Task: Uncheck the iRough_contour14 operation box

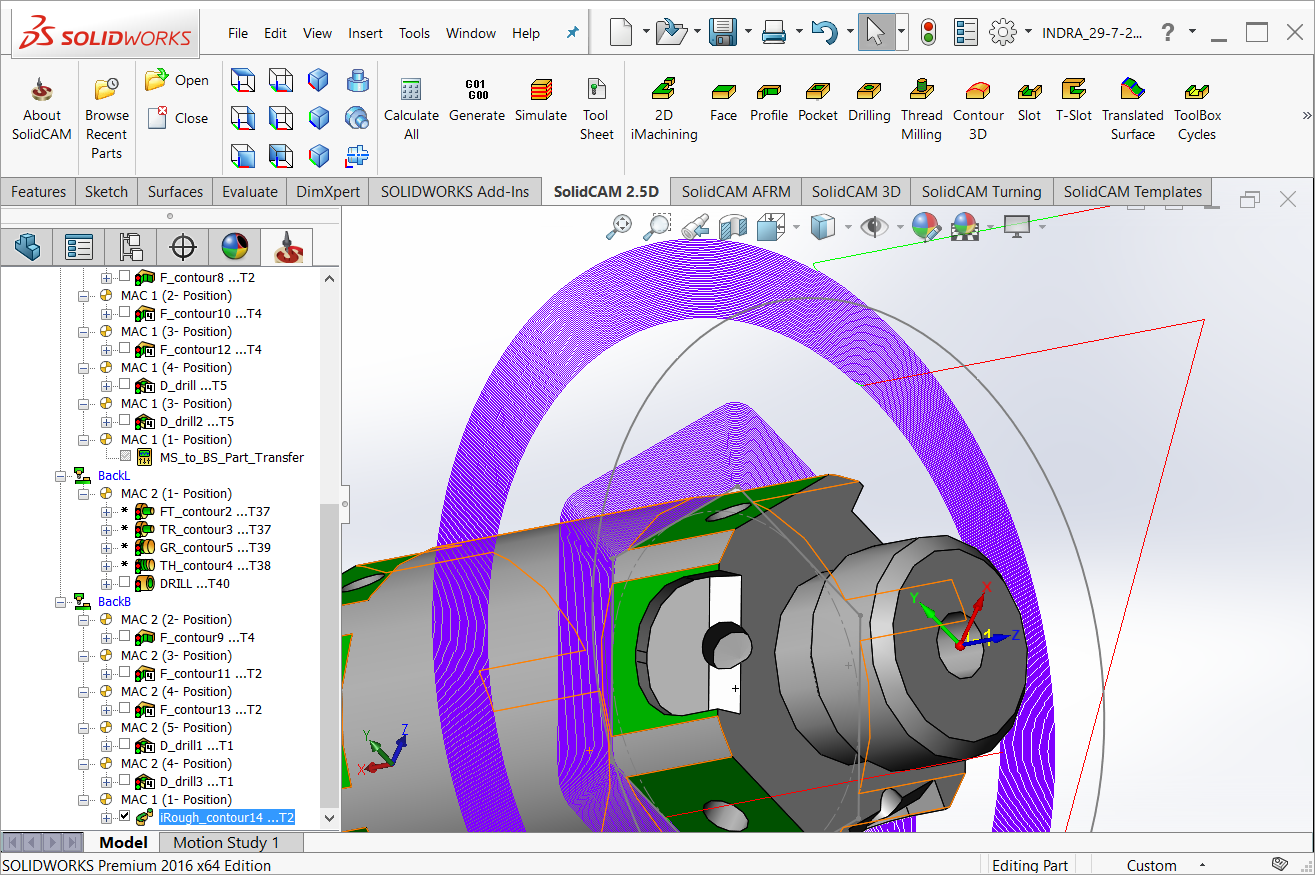Action: (124, 817)
